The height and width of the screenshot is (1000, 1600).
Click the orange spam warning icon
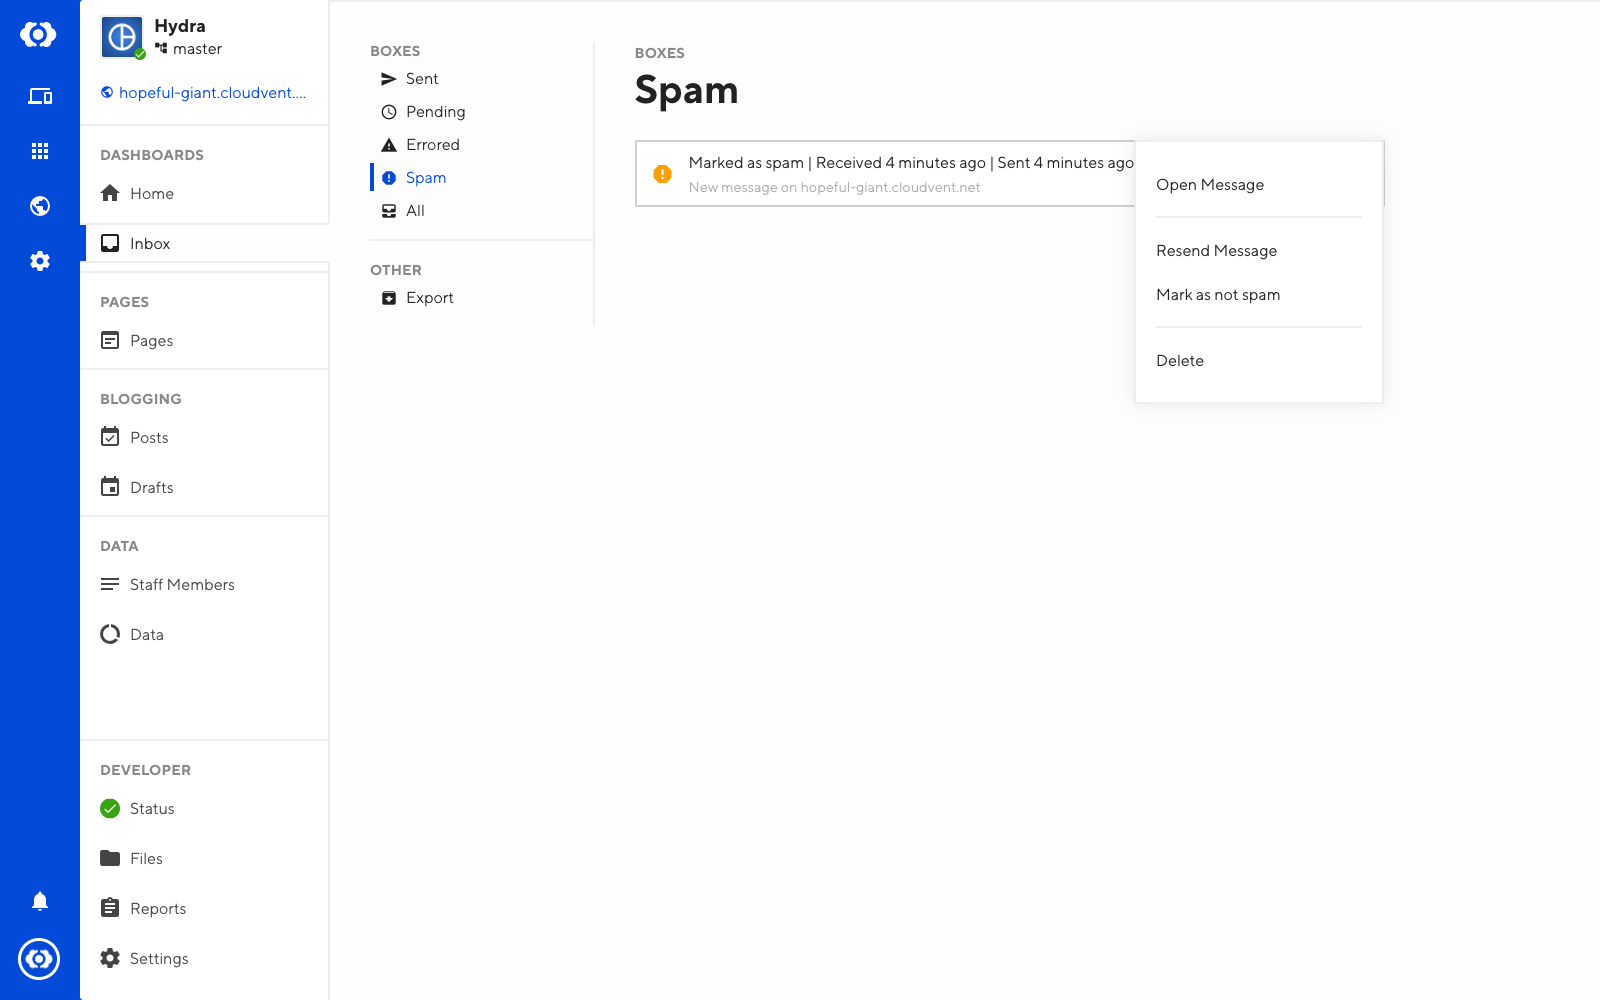662,174
